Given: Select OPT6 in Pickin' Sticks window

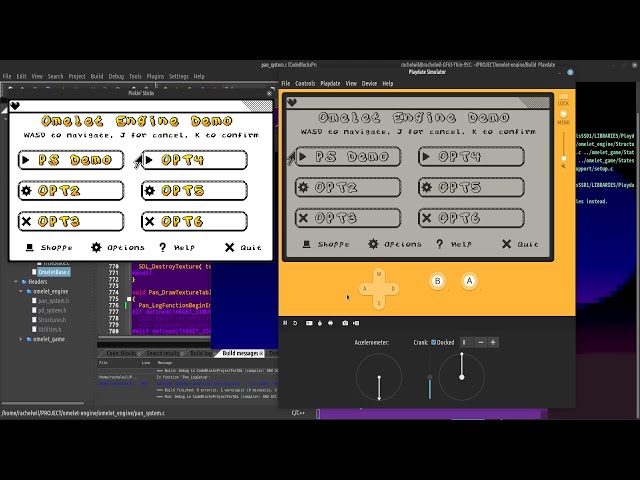Looking at the screenshot, I should coord(194,221).
